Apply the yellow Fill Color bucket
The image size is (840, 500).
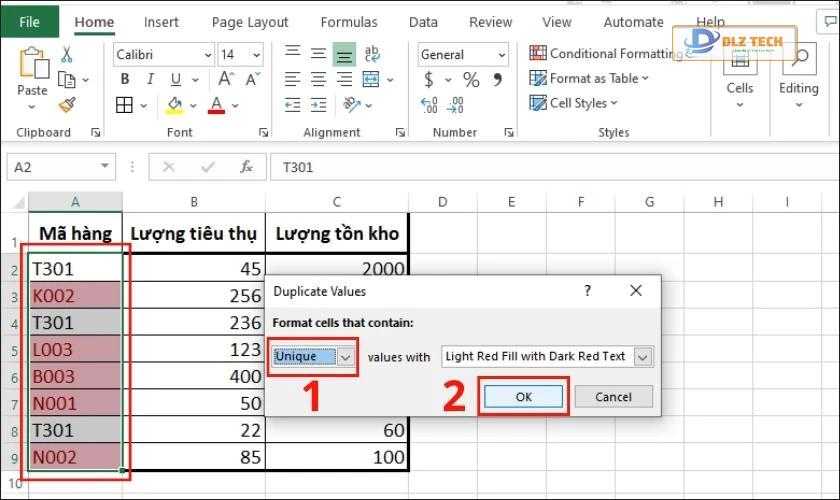coord(175,105)
